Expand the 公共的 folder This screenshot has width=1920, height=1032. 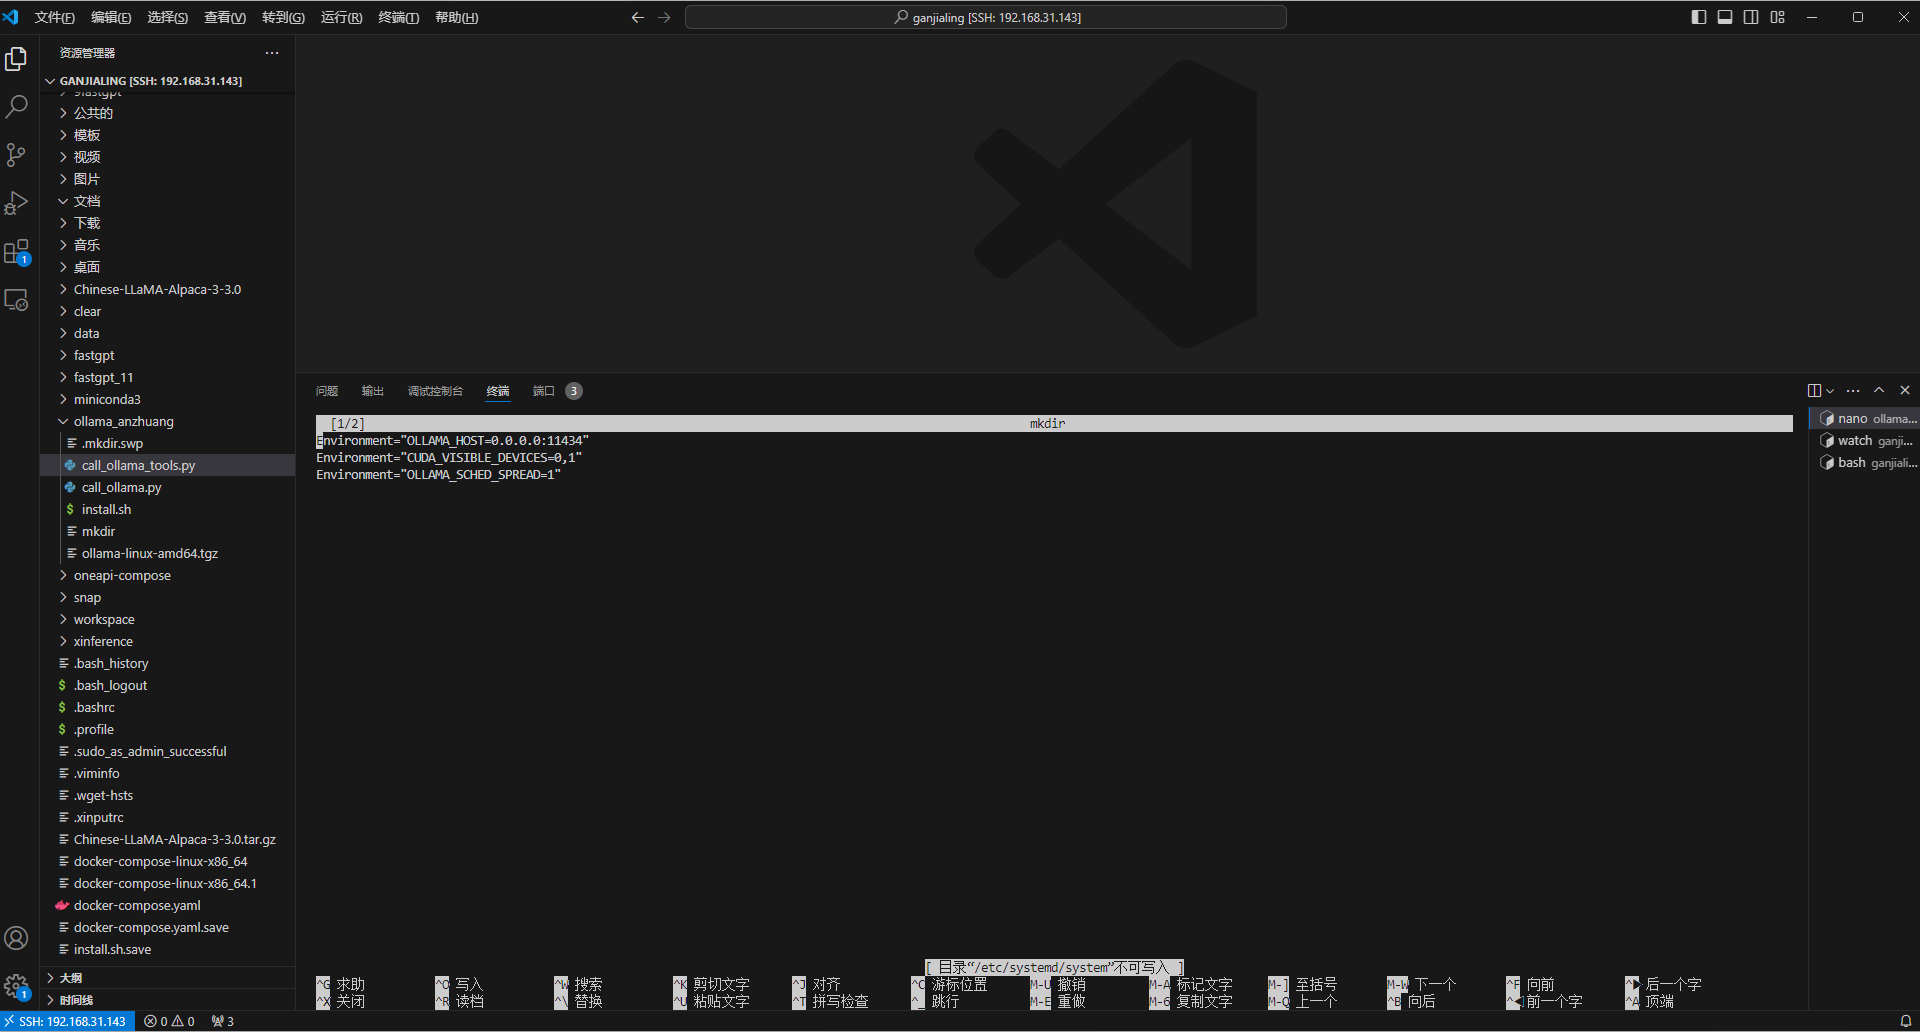coord(167,113)
